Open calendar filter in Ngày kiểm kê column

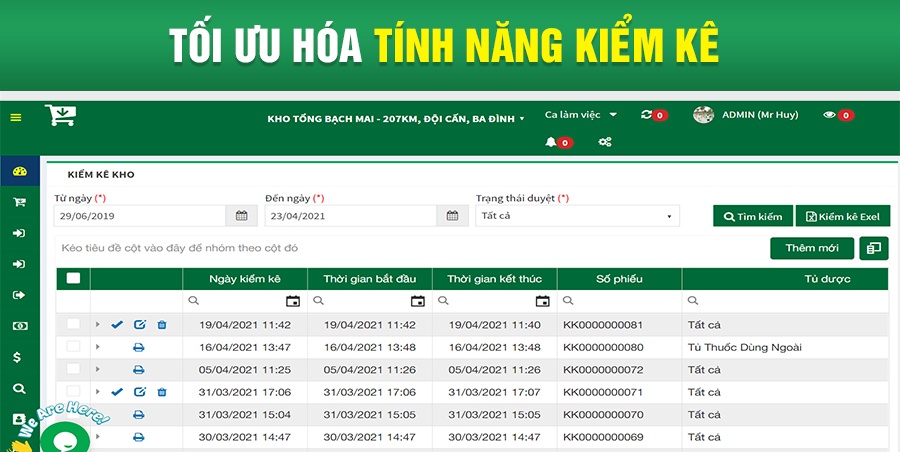[293, 301]
